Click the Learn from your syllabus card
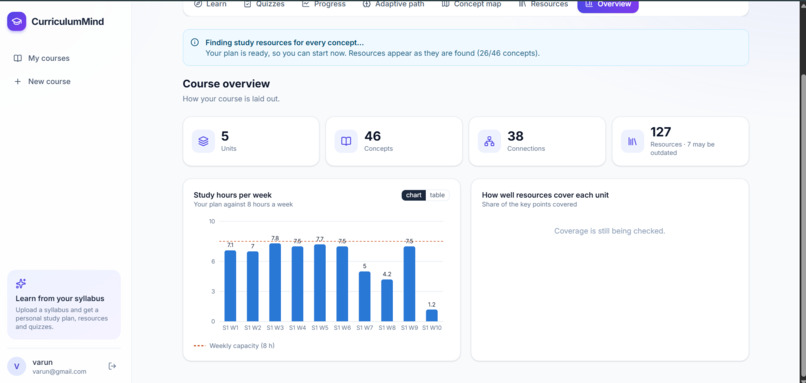Viewport: 806px width, 383px height. (64, 305)
